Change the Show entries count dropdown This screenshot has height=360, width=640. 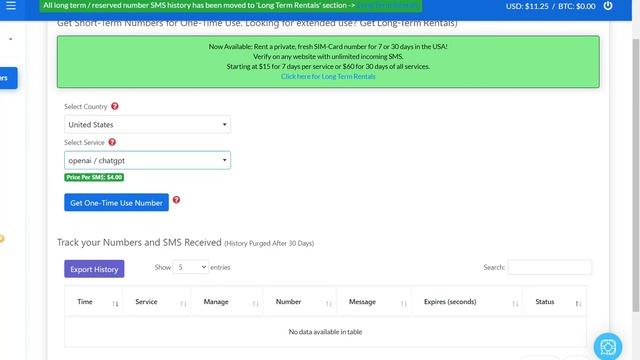point(191,267)
